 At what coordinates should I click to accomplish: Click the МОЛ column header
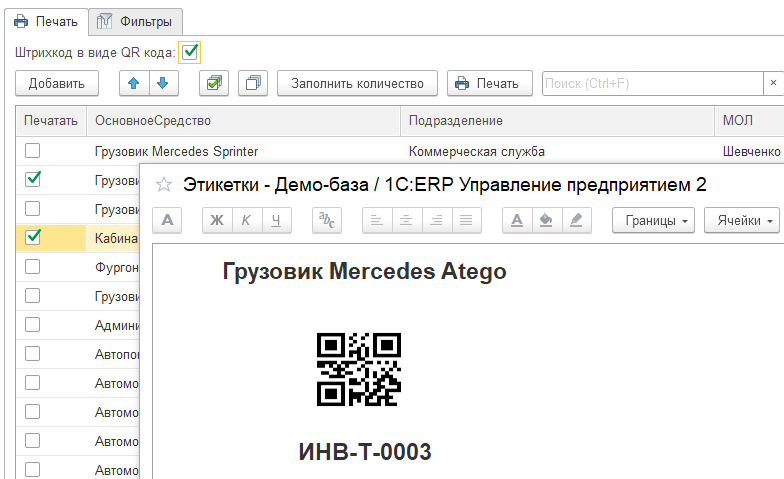(749, 120)
